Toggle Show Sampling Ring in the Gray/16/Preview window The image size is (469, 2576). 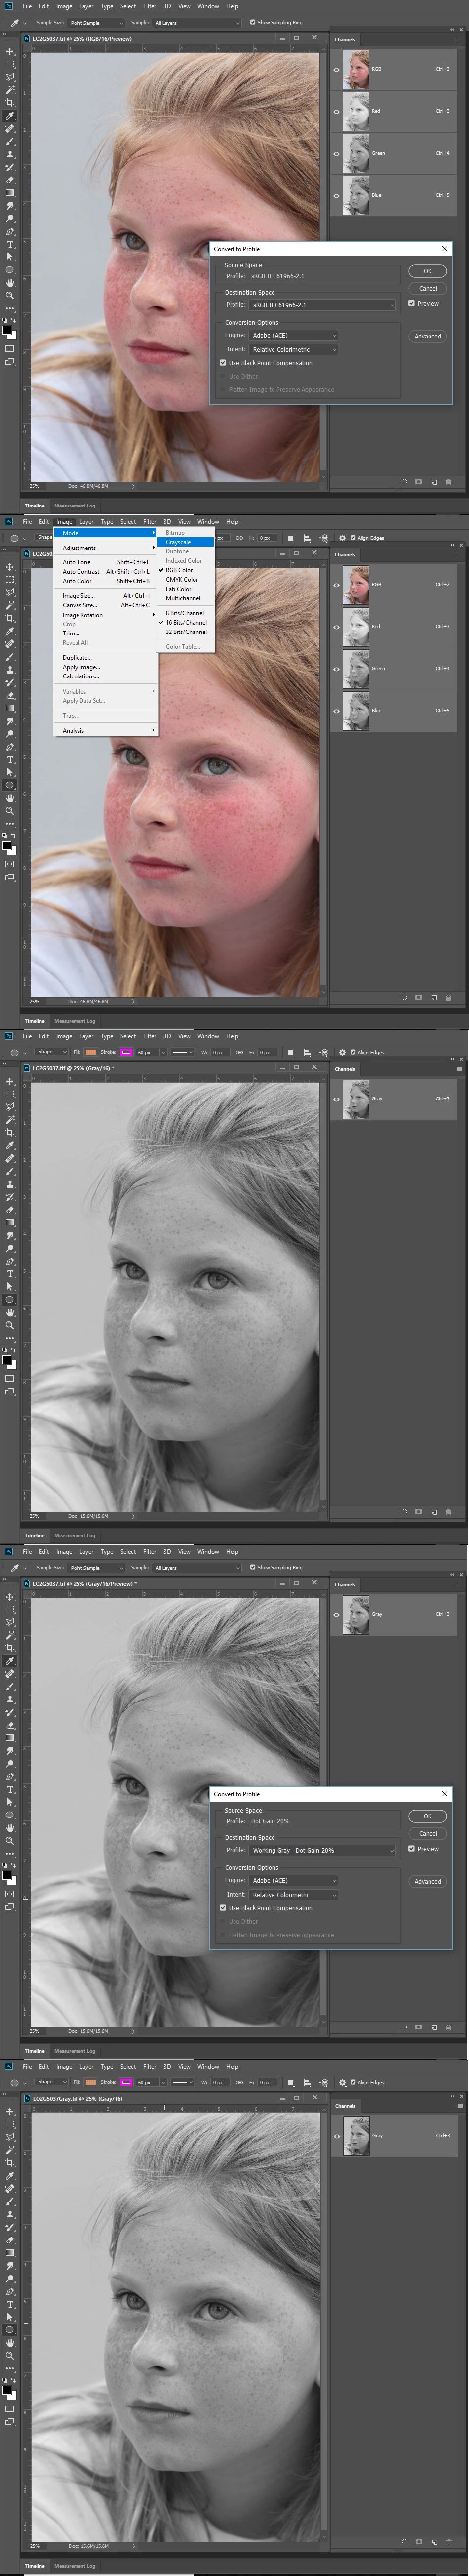point(252,1567)
